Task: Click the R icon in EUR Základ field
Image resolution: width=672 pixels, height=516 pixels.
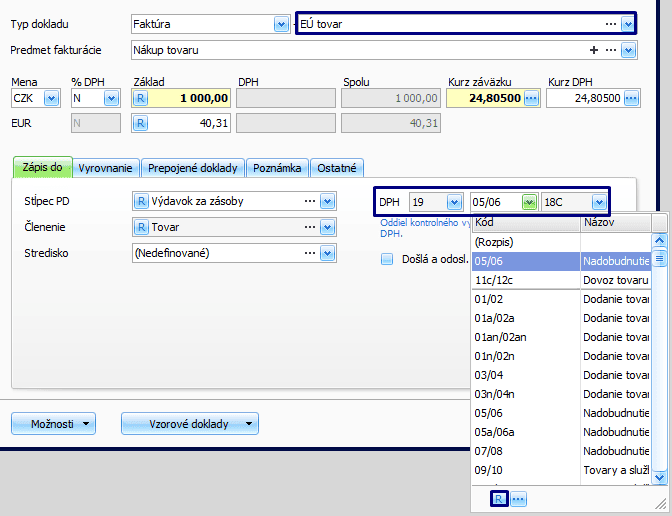Action: click(x=141, y=123)
